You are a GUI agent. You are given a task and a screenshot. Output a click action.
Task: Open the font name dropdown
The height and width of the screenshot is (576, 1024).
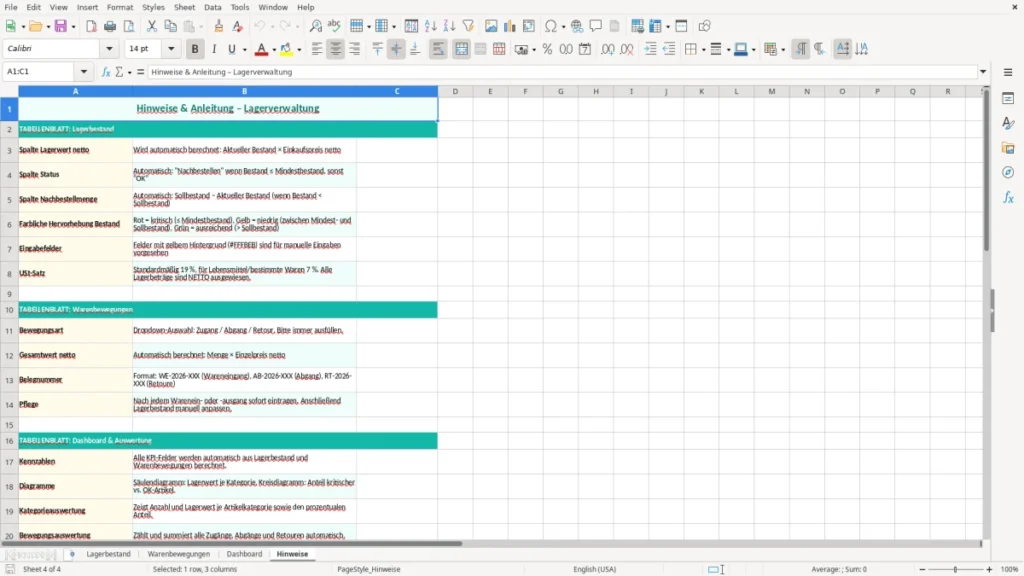[109, 48]
